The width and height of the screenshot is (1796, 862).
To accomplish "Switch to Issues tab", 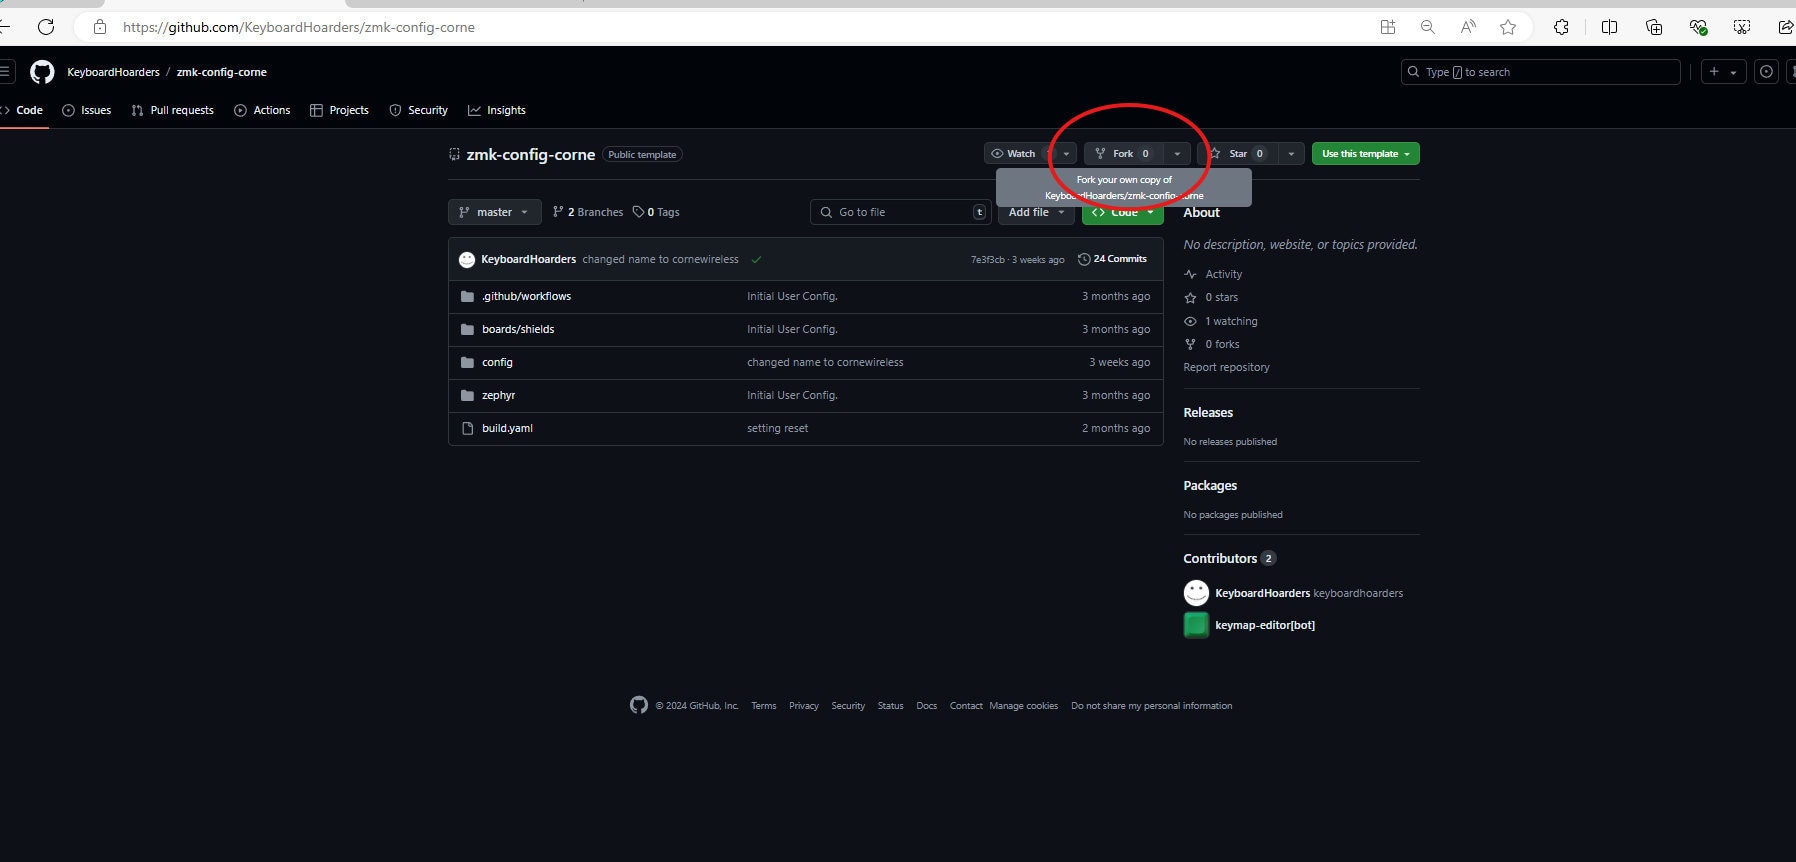I will 87,110.
